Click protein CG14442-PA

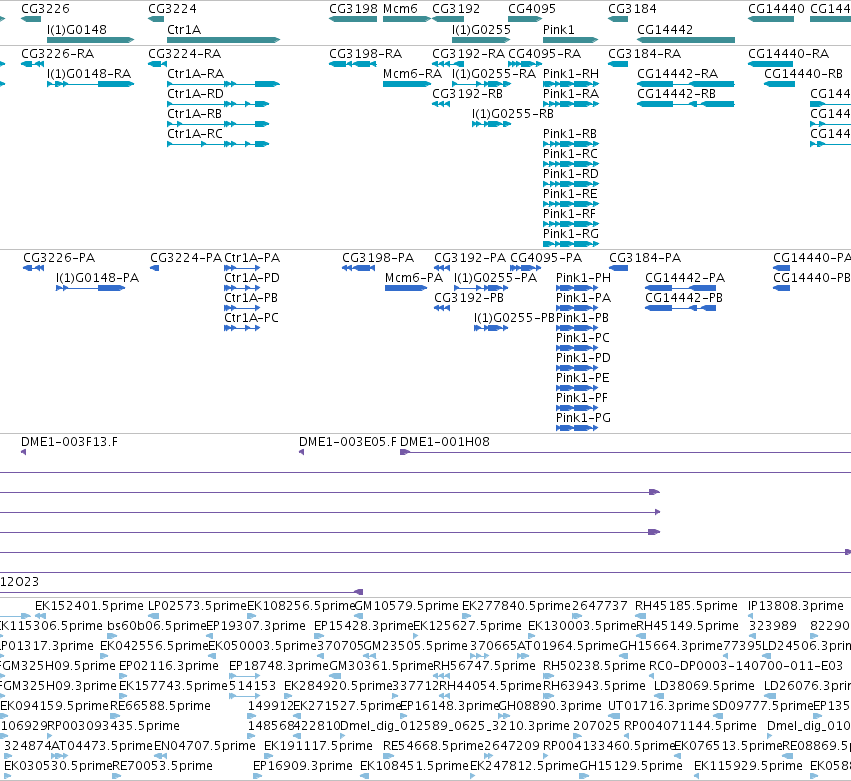pos(681,288)
